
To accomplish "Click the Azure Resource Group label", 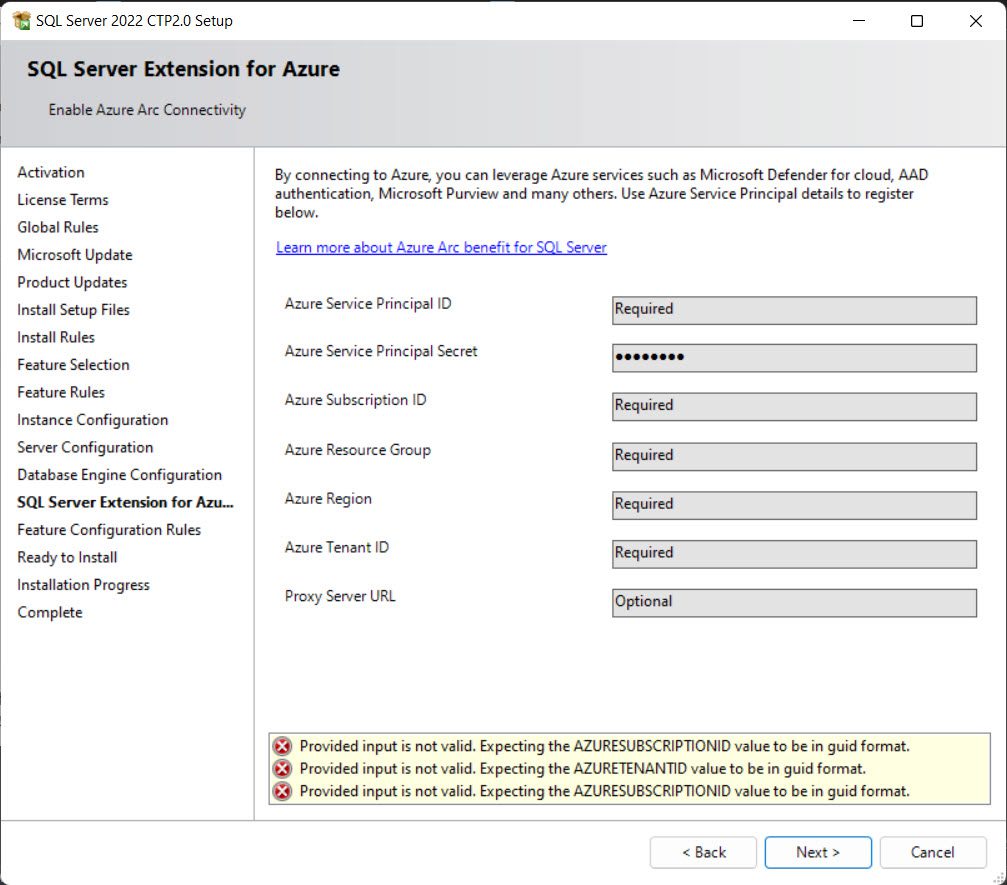I will tap(358, 450).
